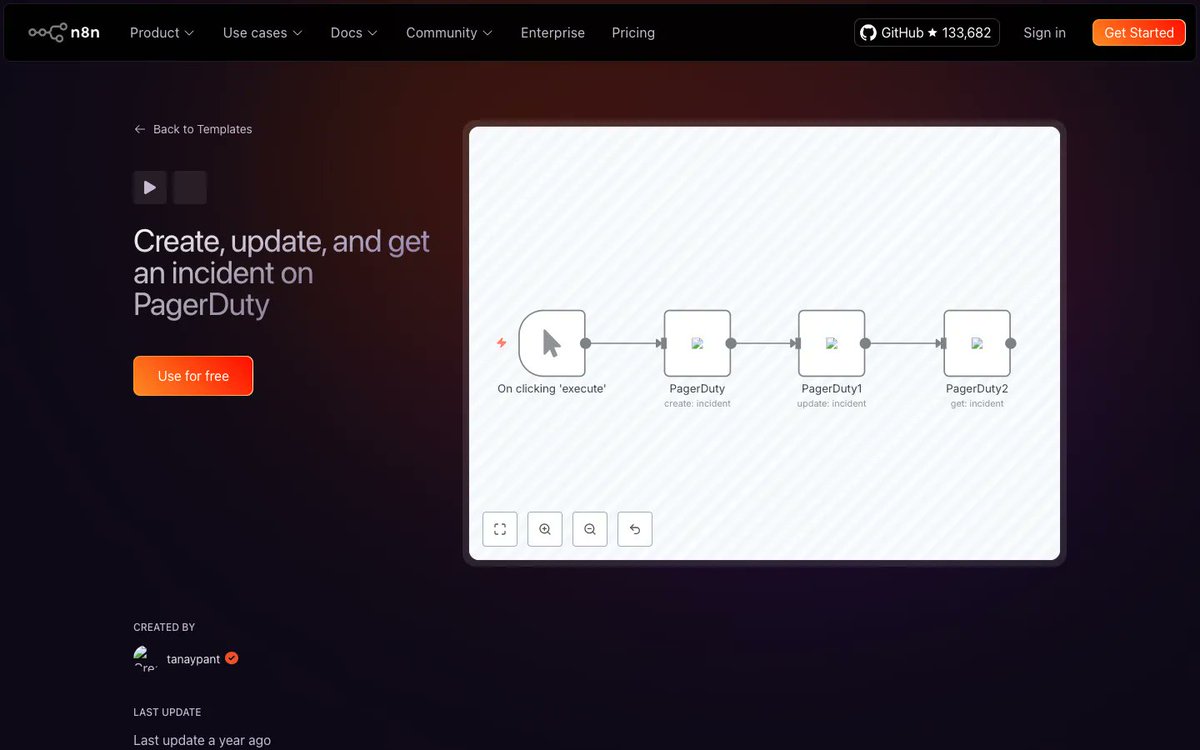This screenshot has width=1200, height=750.
Task: Click the fit-to-view canvas button
Action: [x=500, y=529]
